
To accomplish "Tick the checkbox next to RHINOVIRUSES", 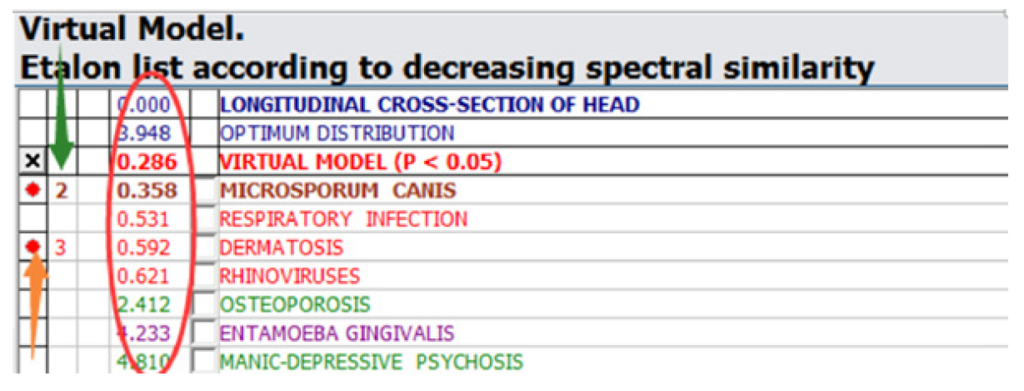I will coord(207,275).
